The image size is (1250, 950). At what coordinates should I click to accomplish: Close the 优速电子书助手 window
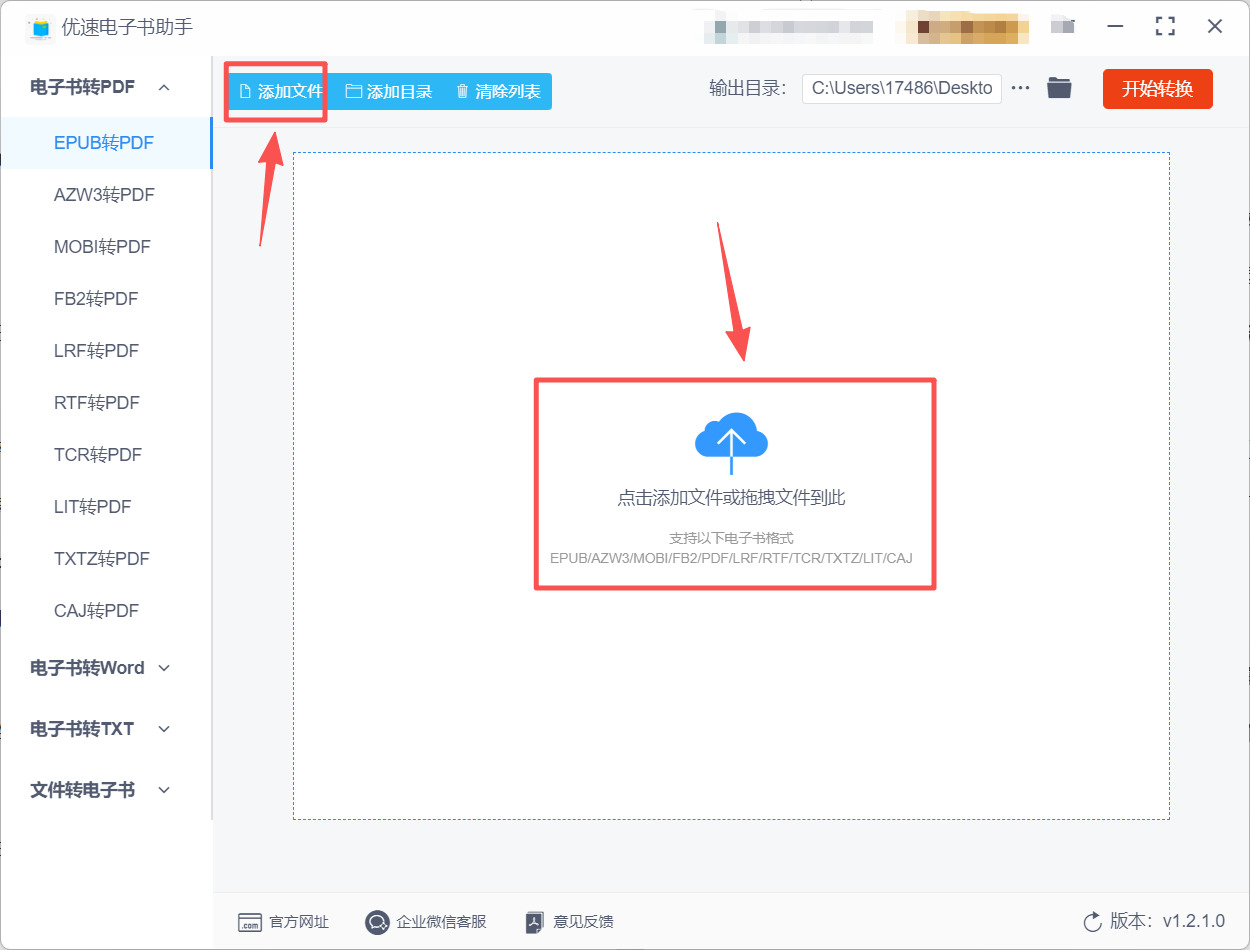point(1215,26)
